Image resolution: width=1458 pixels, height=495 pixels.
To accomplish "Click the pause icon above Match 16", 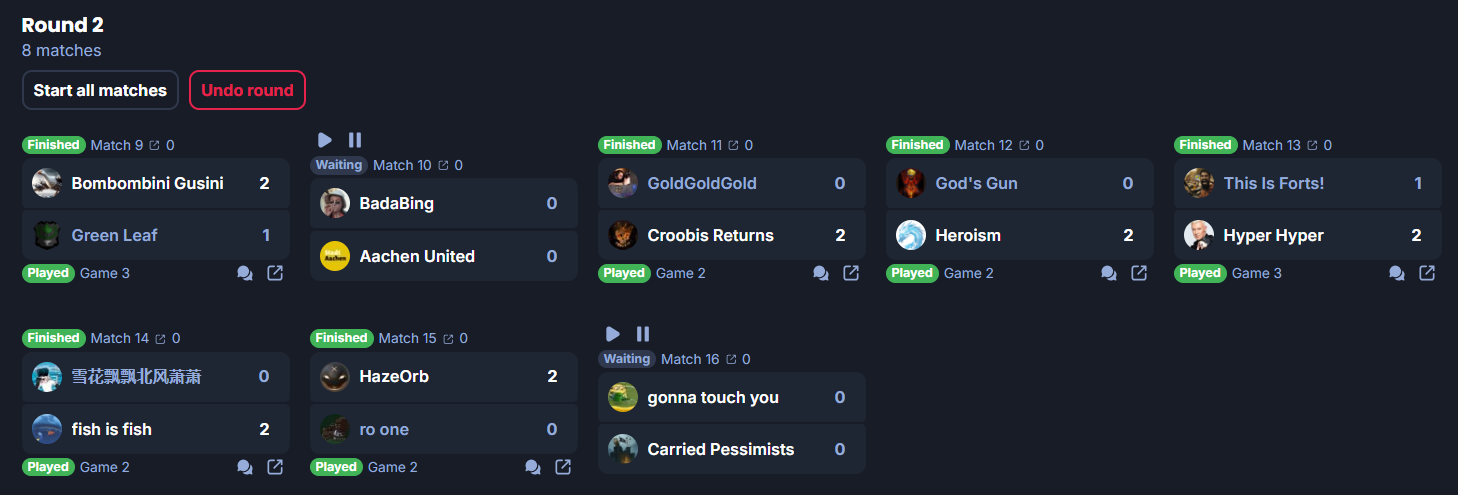I will pos(643,334).
